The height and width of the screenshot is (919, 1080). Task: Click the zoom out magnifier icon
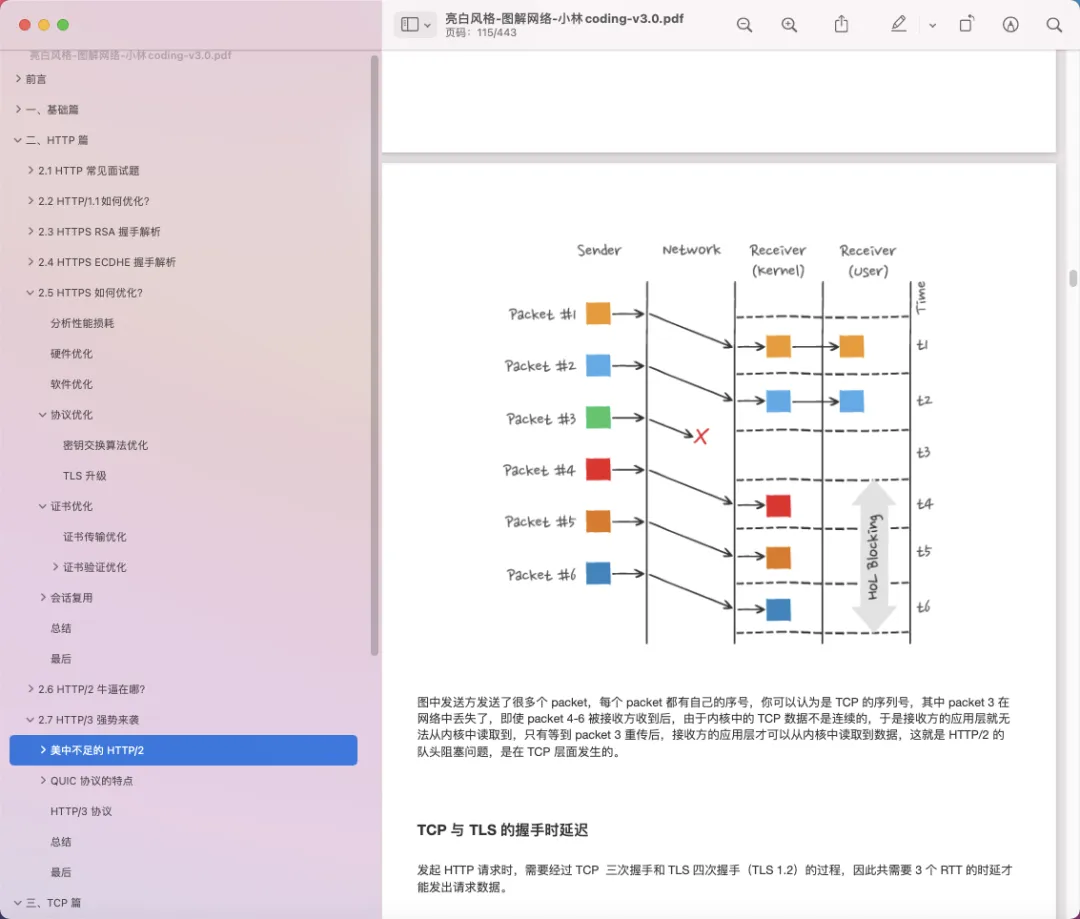744,25
